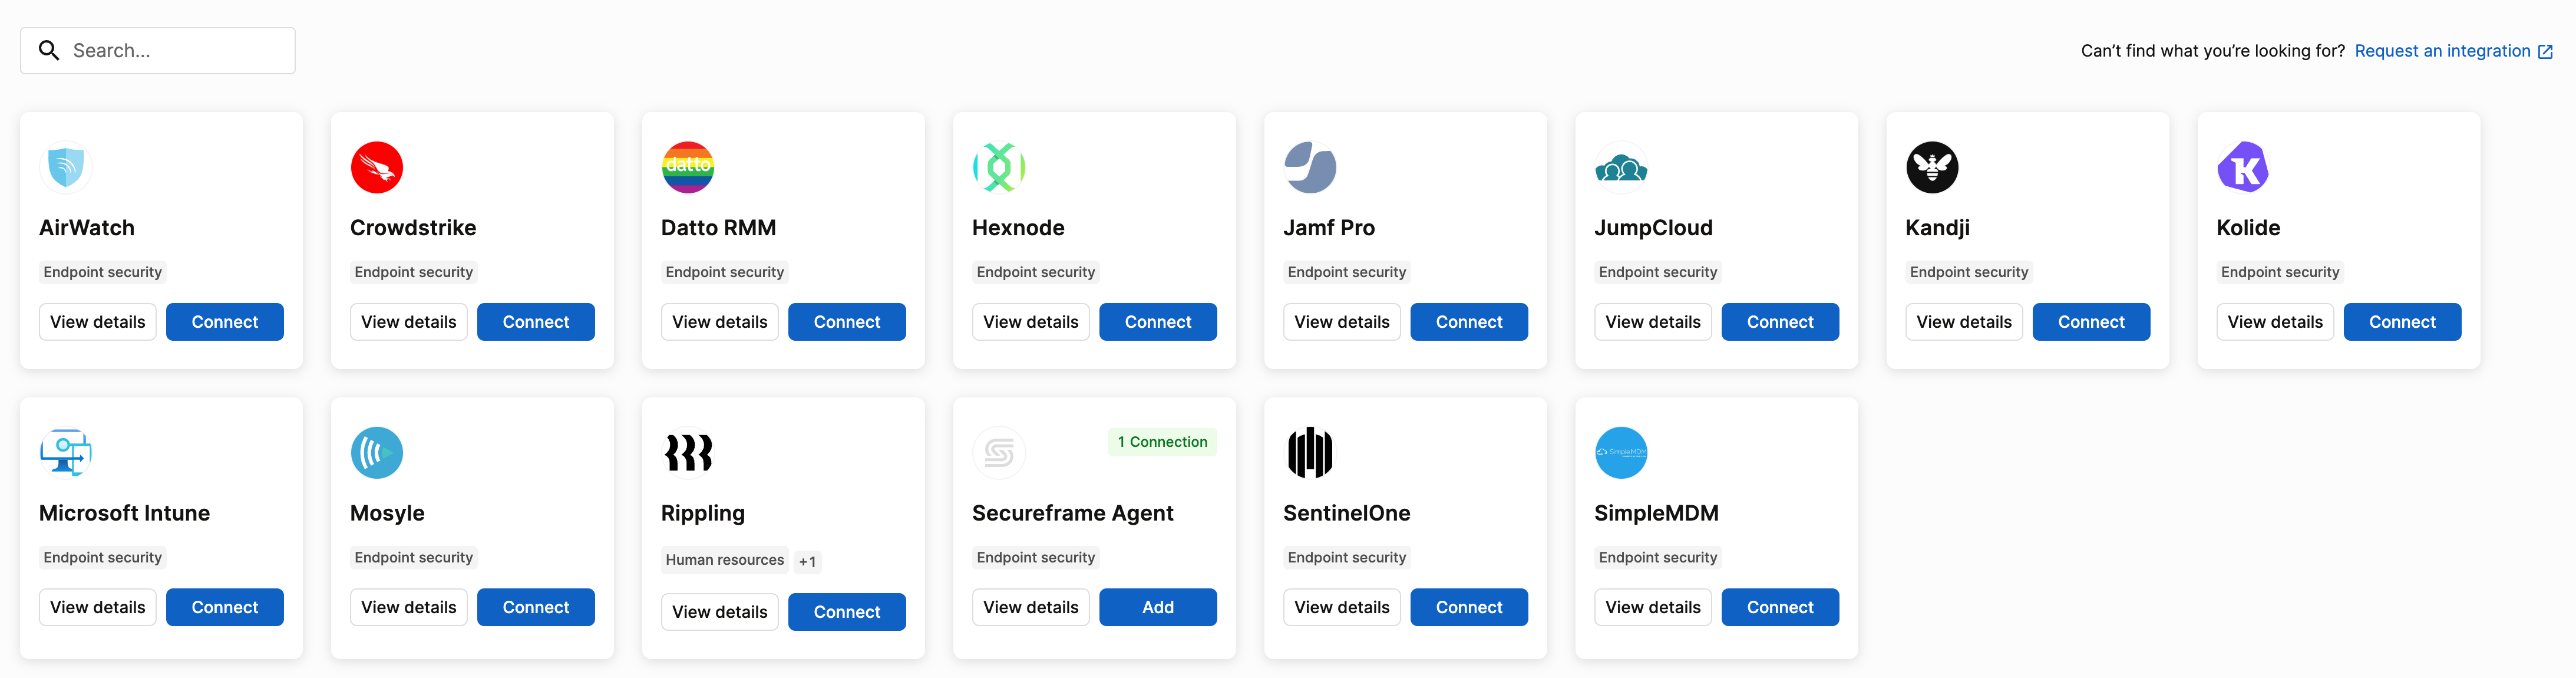Click the SentinelOne black logo
Screen dimensions: 2576x678
pyautogui.click(x=1310, y=453)
